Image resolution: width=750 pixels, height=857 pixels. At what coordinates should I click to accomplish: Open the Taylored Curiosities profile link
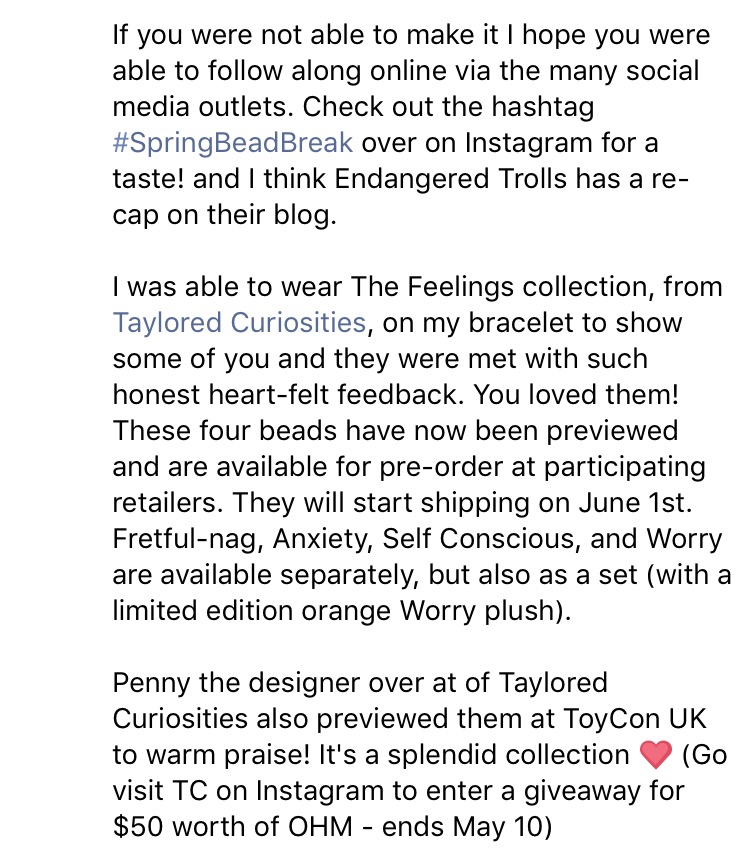coord(239,322)
